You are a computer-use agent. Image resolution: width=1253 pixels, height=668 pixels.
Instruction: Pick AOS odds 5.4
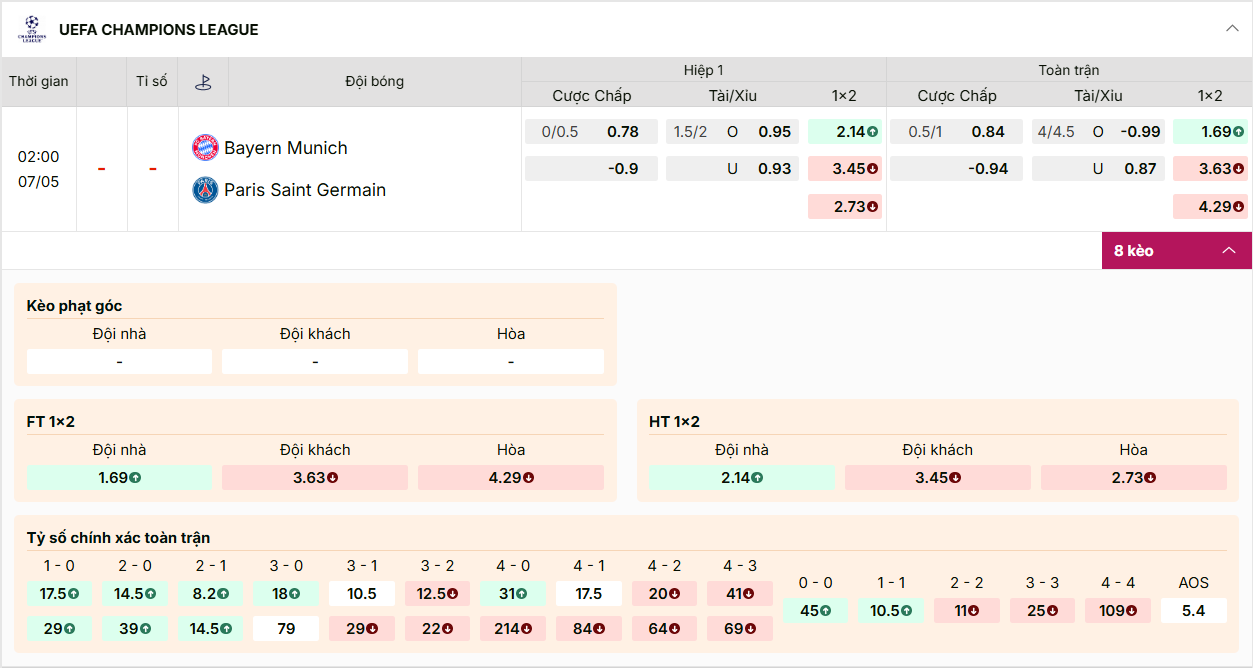pos(1194,611)
